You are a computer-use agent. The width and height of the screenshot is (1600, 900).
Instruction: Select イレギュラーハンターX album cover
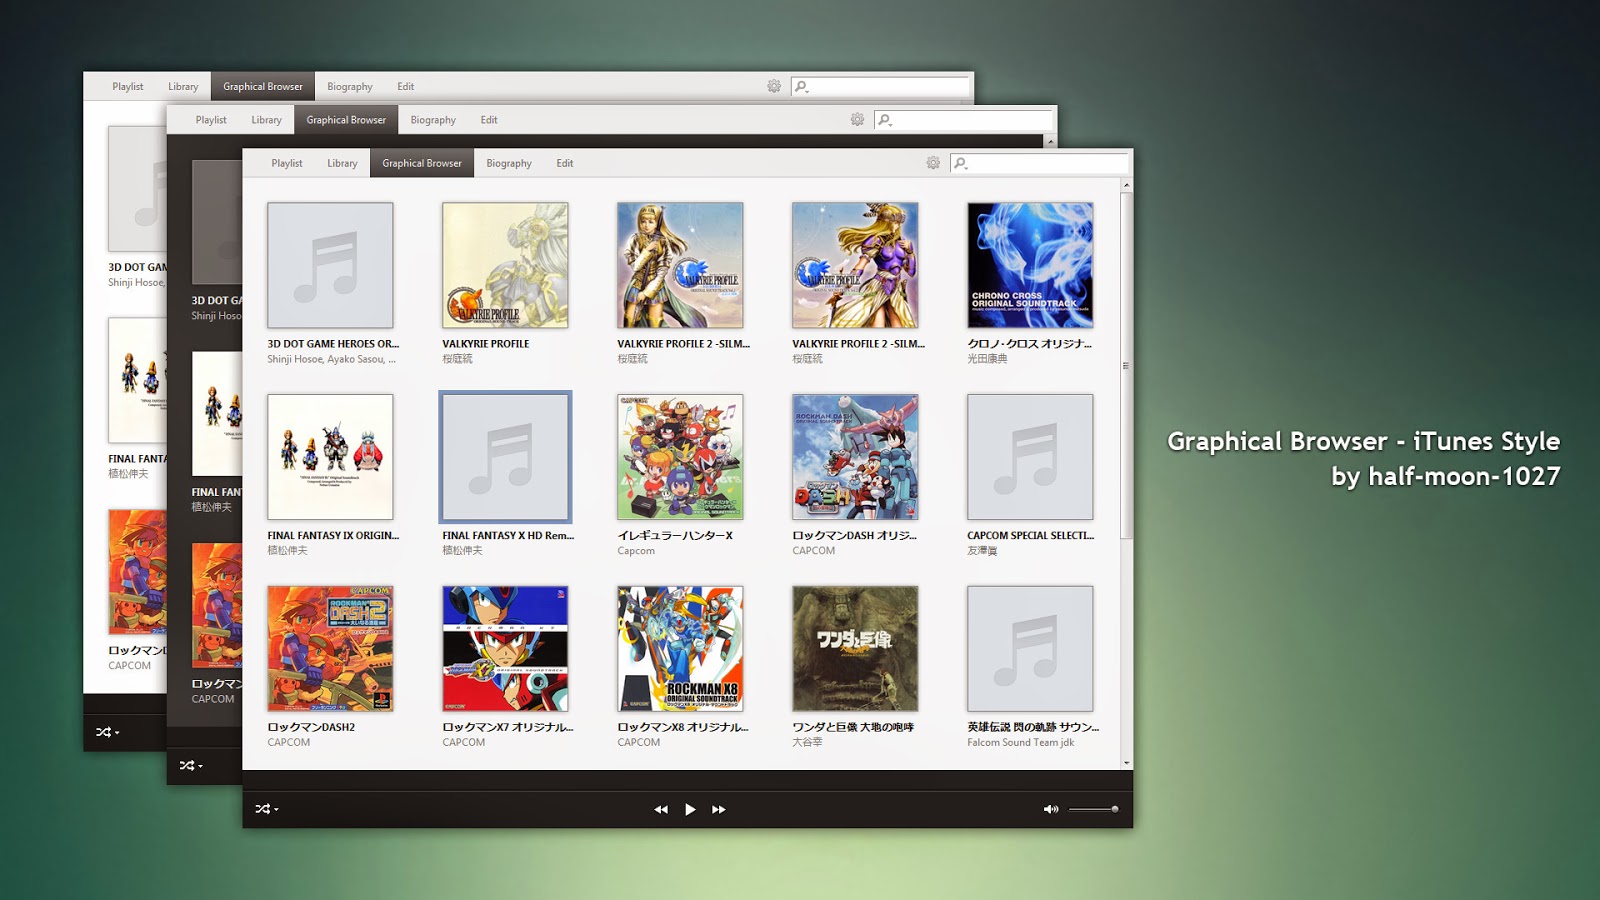680,457
